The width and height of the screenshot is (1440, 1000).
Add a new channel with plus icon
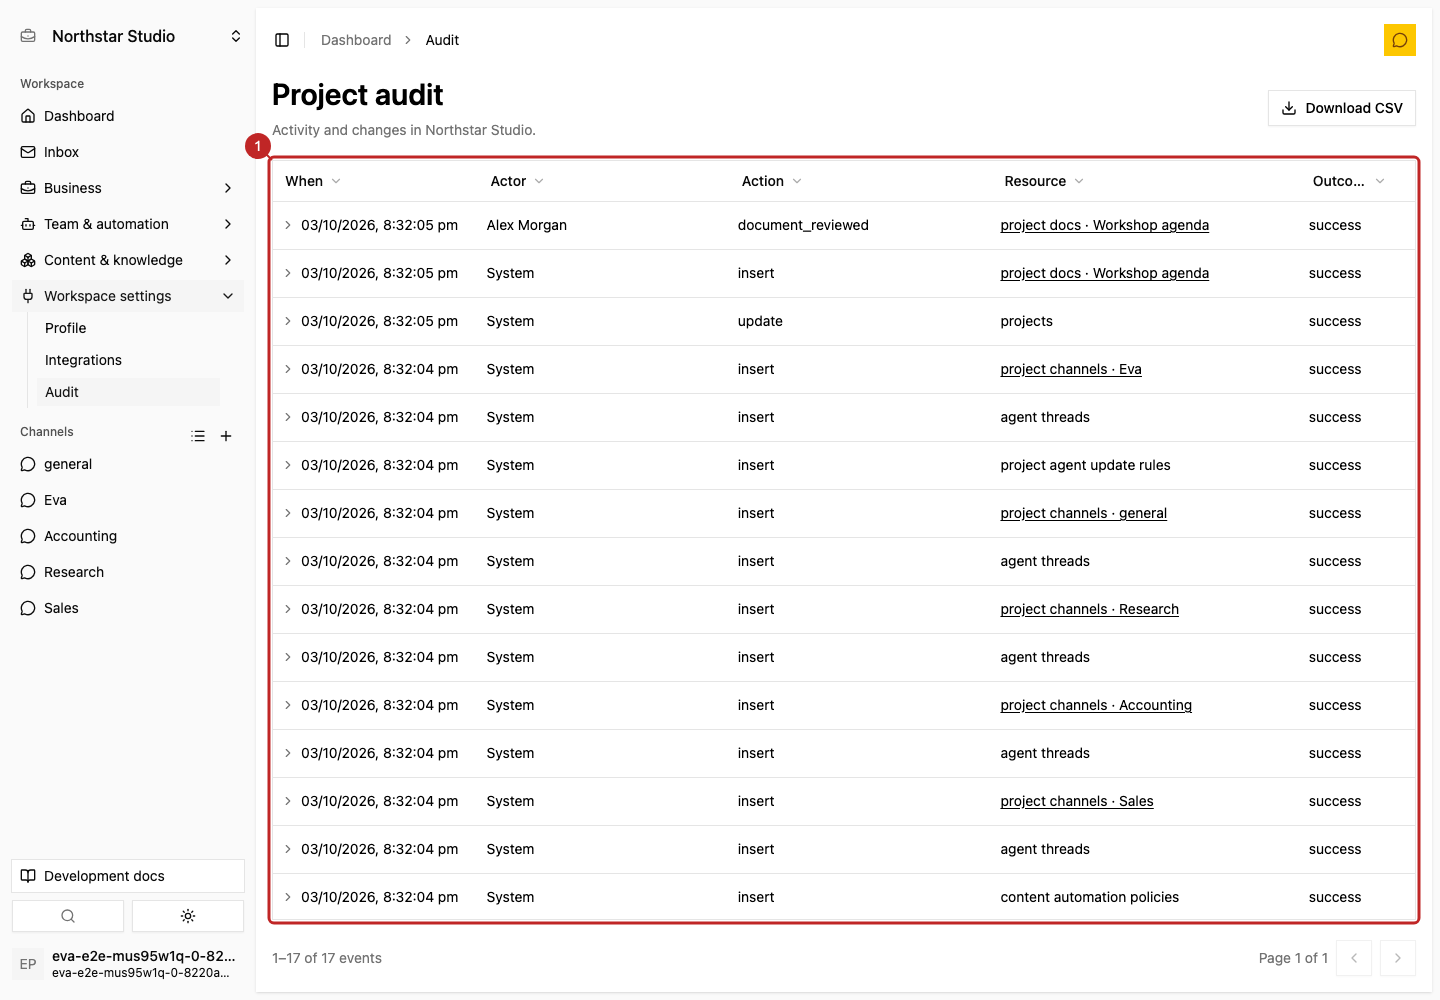226,436
